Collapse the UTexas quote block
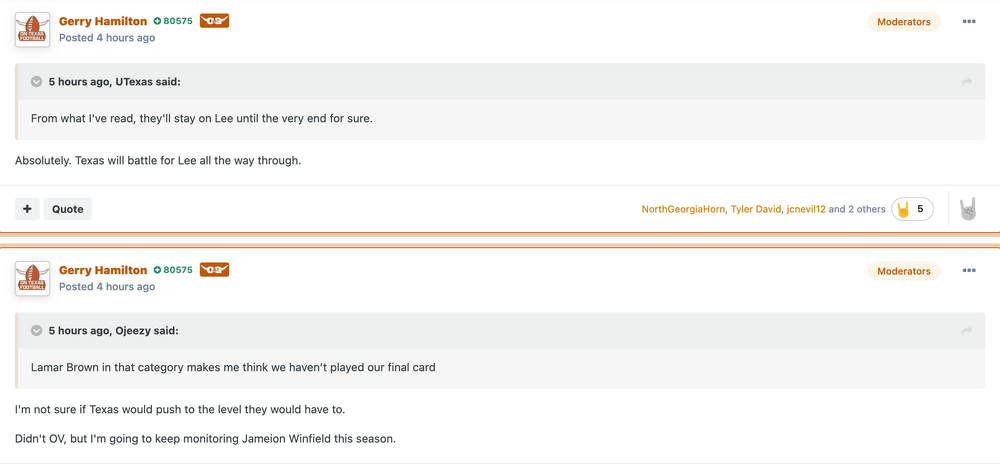This screenshot has width=1000, height=465. coord(37,82)
